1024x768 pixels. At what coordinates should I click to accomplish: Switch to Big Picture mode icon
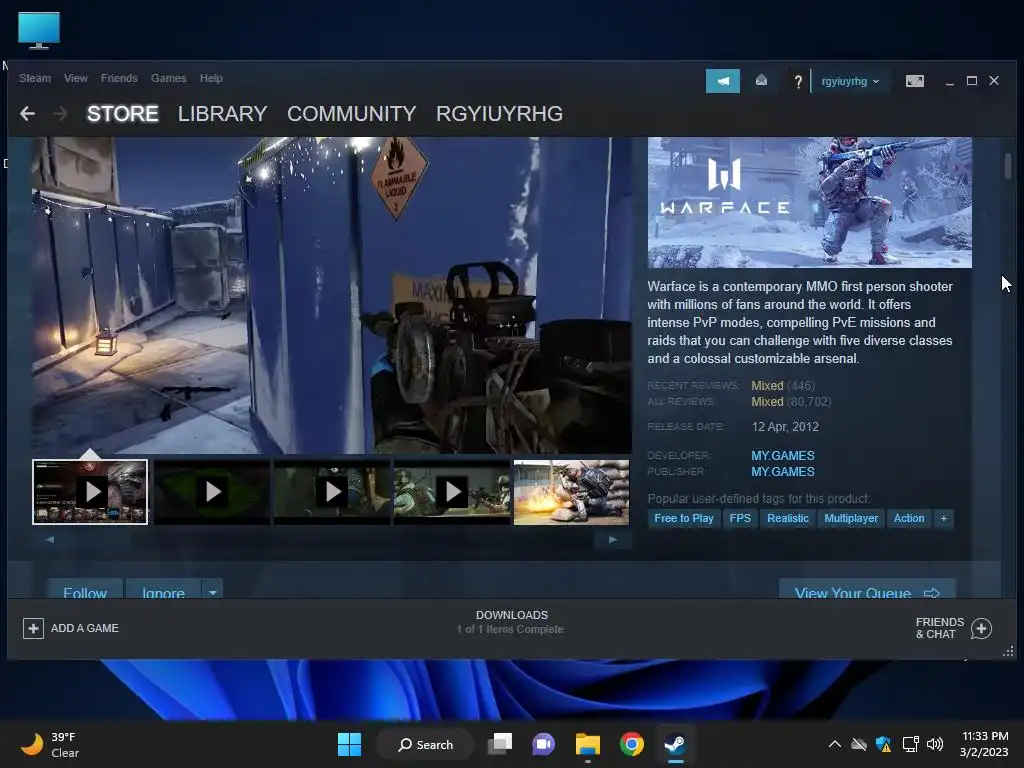914,80
